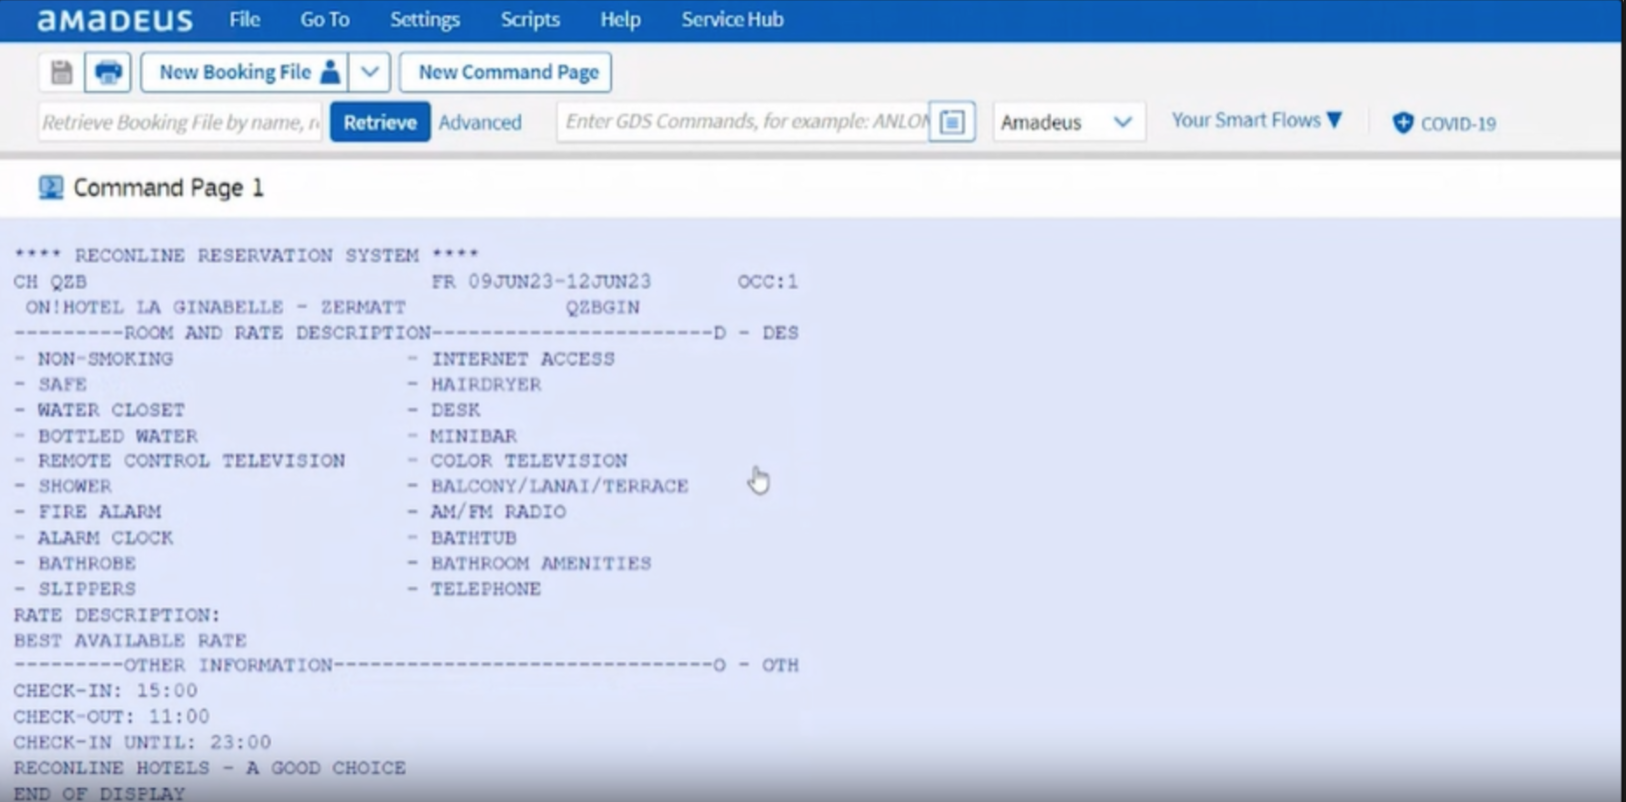
Task: Click the save floppy disk icon
Action: pyautogui.click(x=61, y=72)
